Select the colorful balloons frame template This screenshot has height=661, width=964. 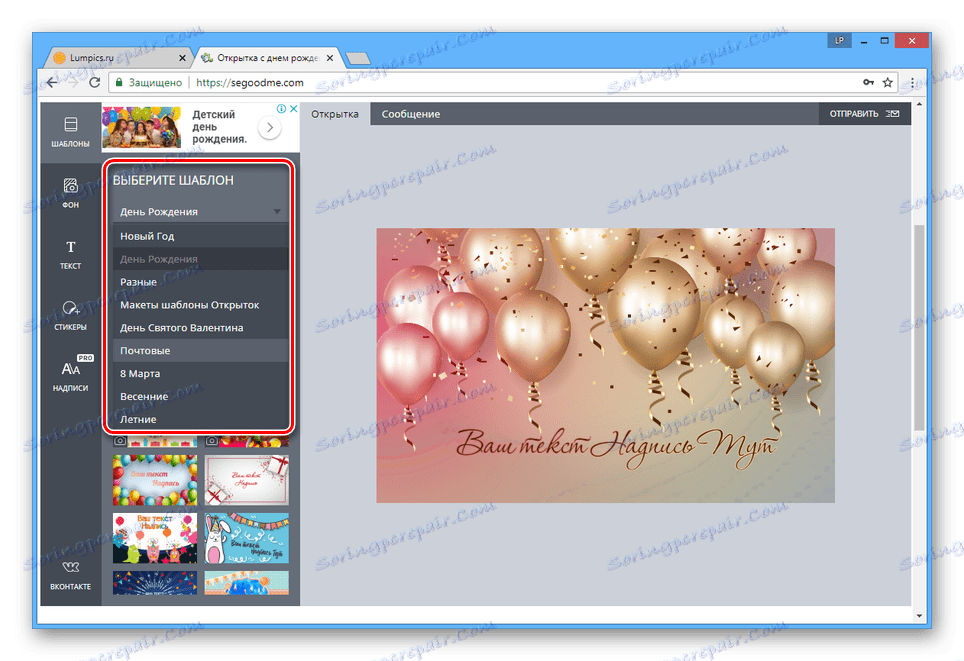click(x=155, y=480)
